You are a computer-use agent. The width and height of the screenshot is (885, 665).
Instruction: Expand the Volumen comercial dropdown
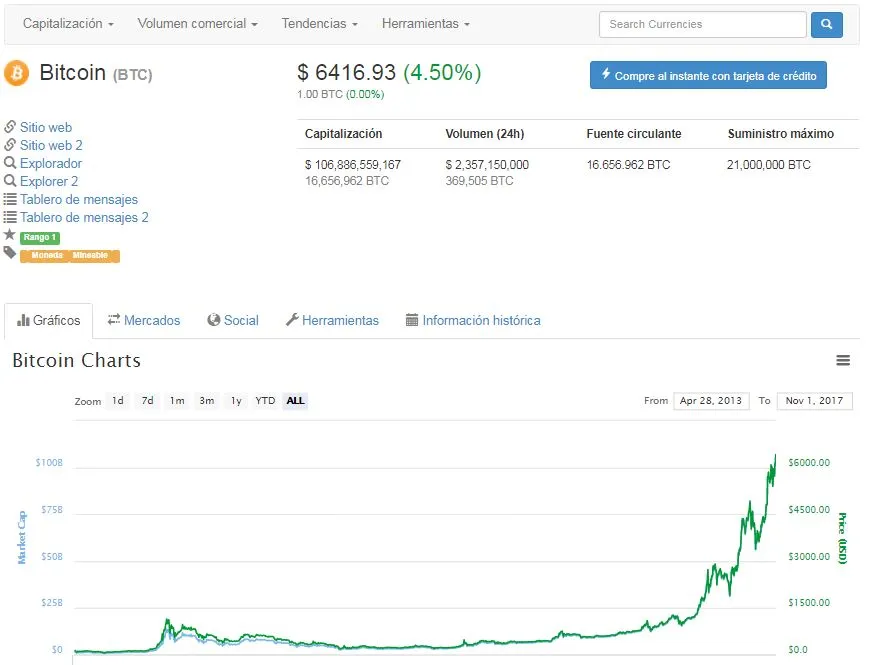(198, 24)
